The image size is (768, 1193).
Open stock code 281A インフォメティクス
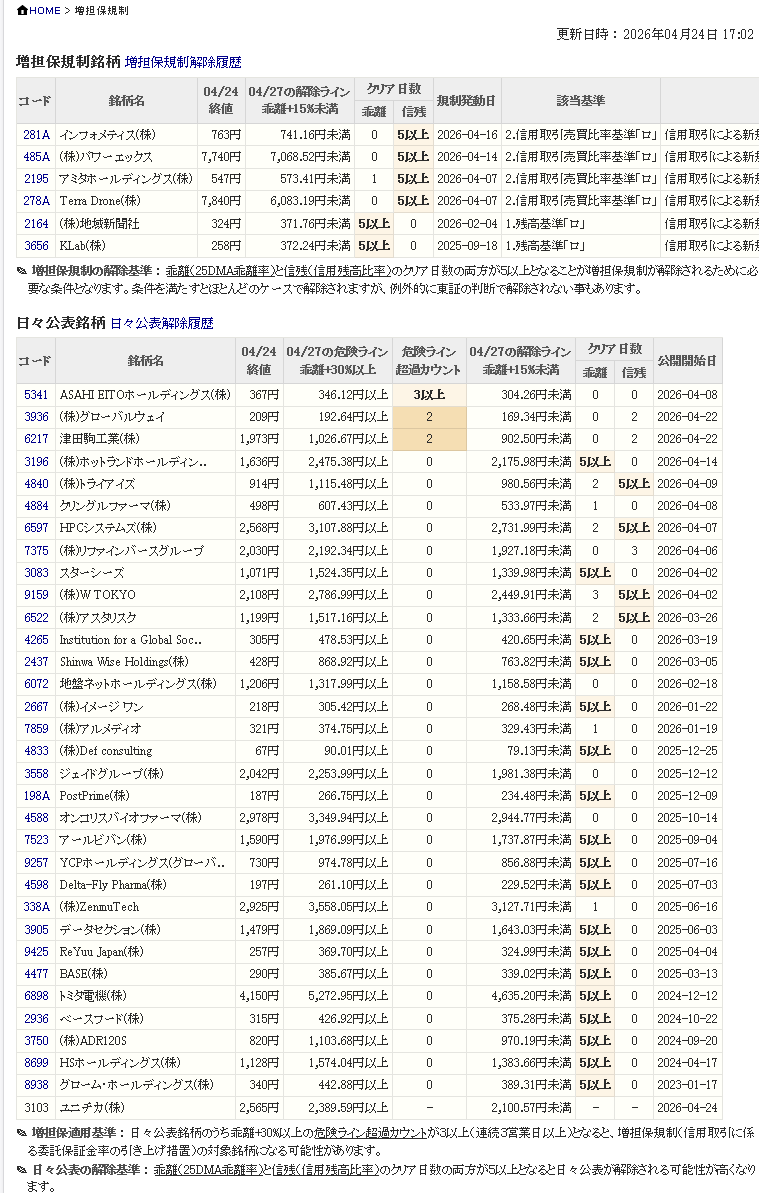36,135
